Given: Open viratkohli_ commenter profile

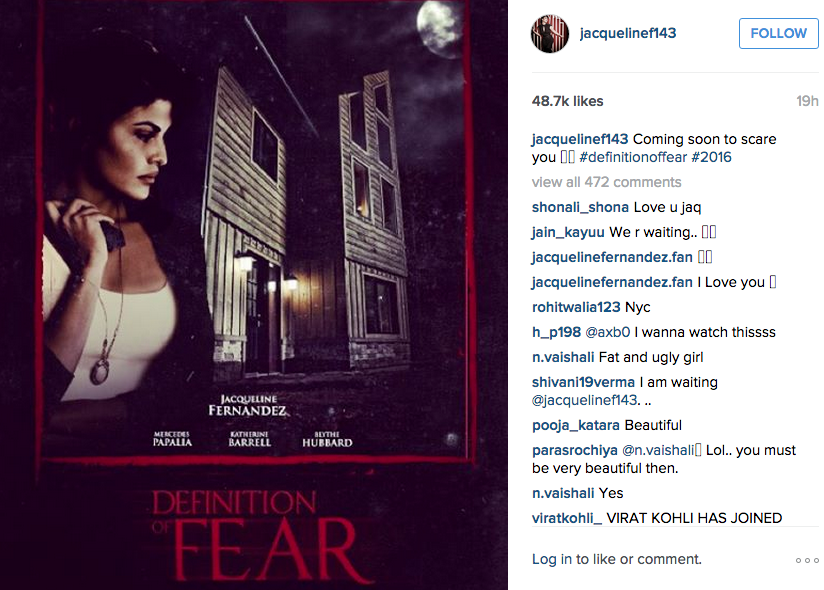Looking at the screenshot, I should point(566,518).
